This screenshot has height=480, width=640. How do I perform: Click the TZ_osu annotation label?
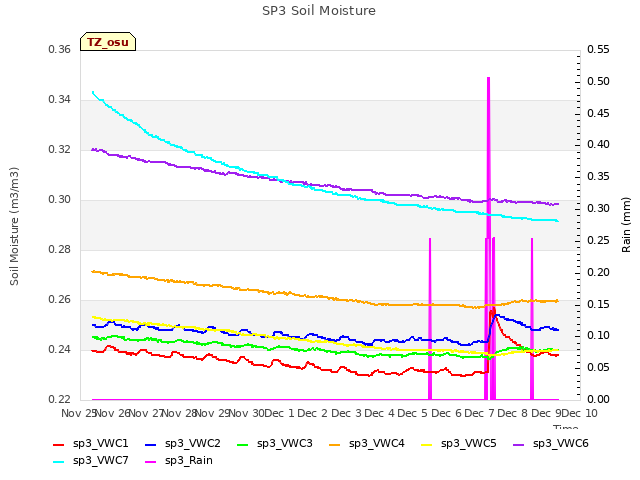tap(108, 42)
